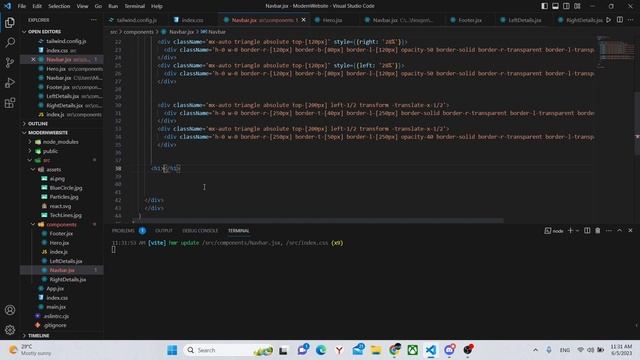This screenshot has width=640, height=360.
Task: Expand the node_modules folder
Action: pyautogui.click(x=60, y=142)
